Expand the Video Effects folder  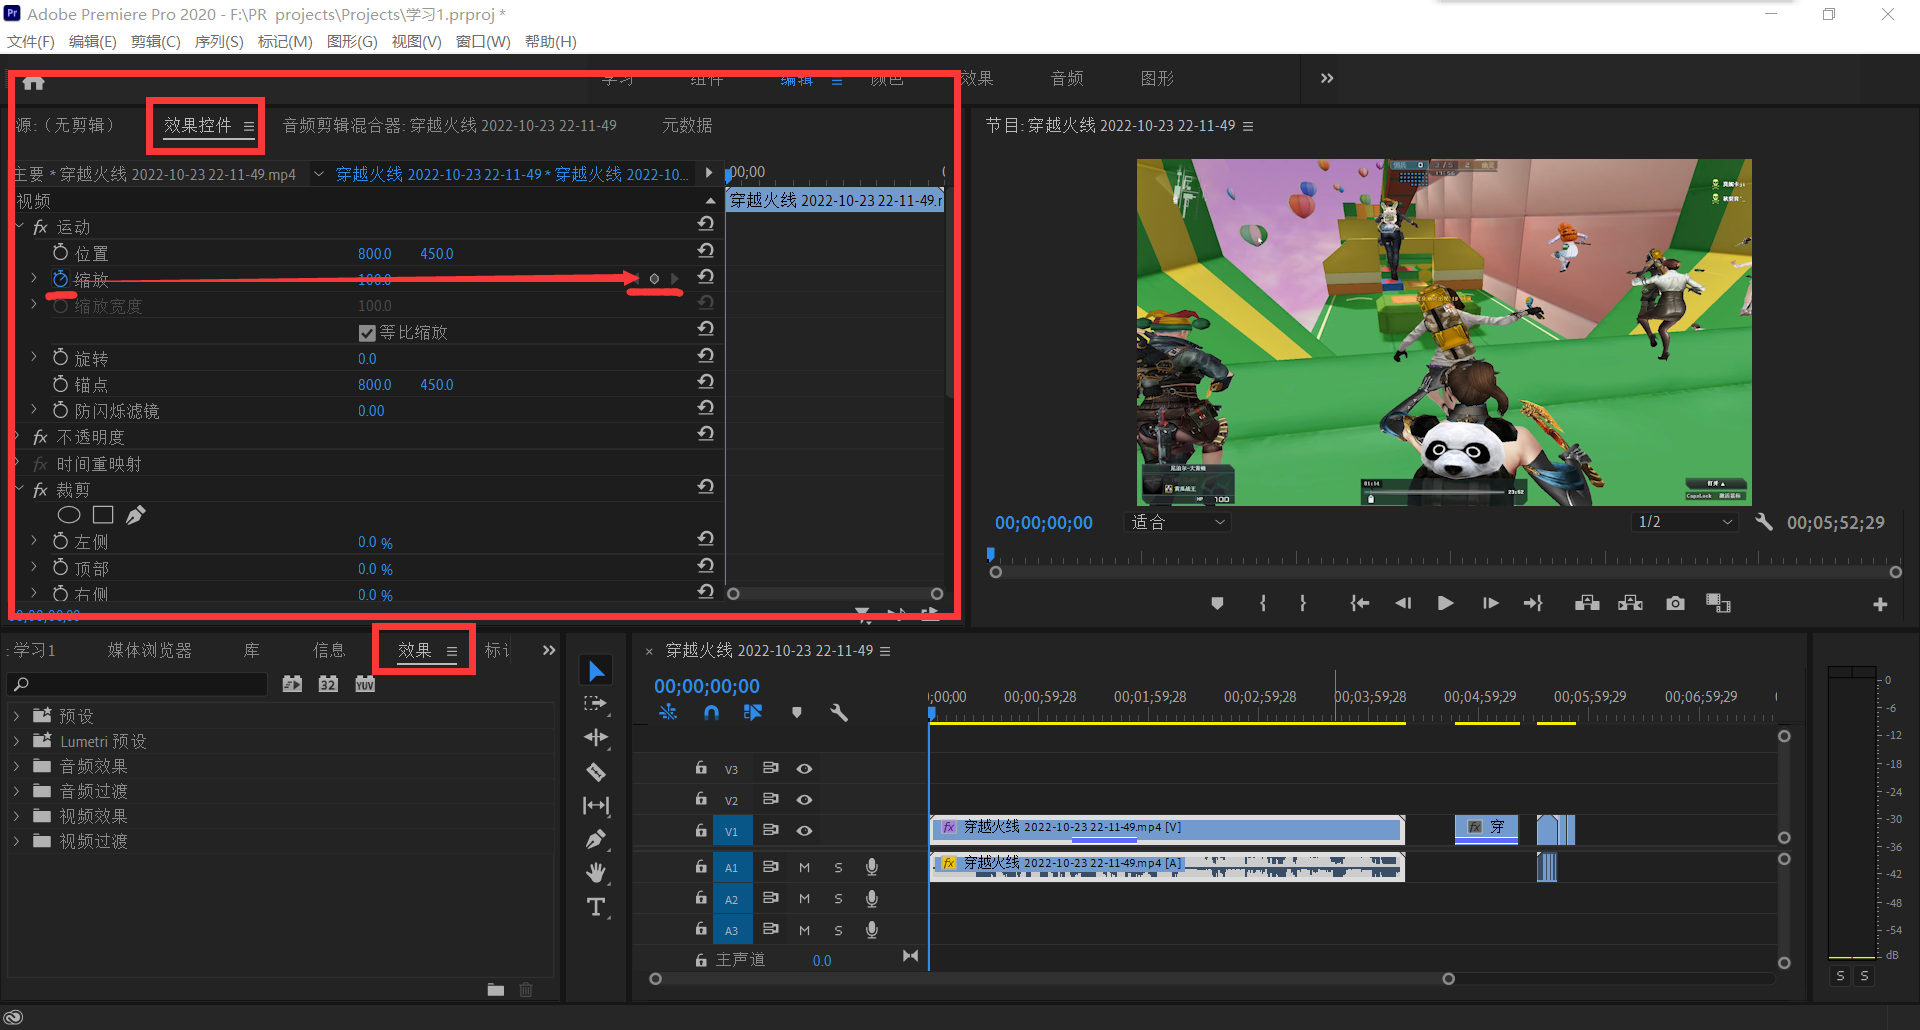click(16, 816)
